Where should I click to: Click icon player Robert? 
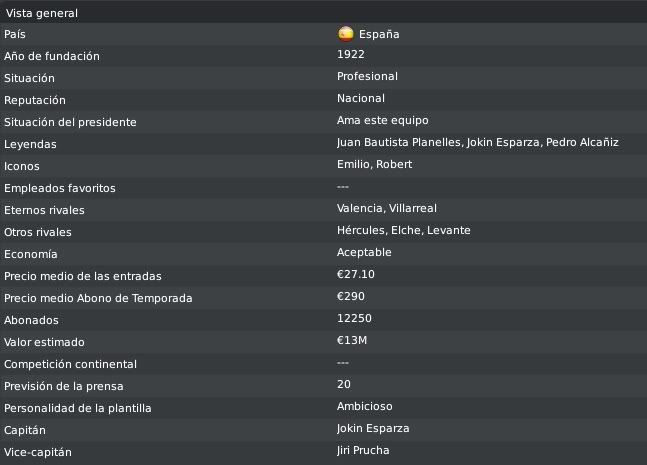click(394, 164)
